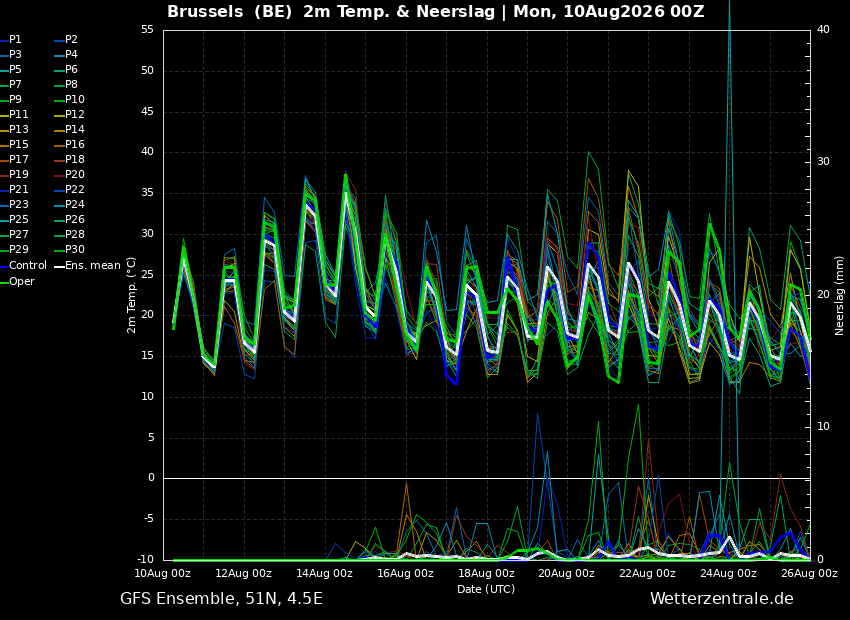Screen dimensions: 850x620
Task: Click the 14Aug 00z axis label
Action: [325, 573]
